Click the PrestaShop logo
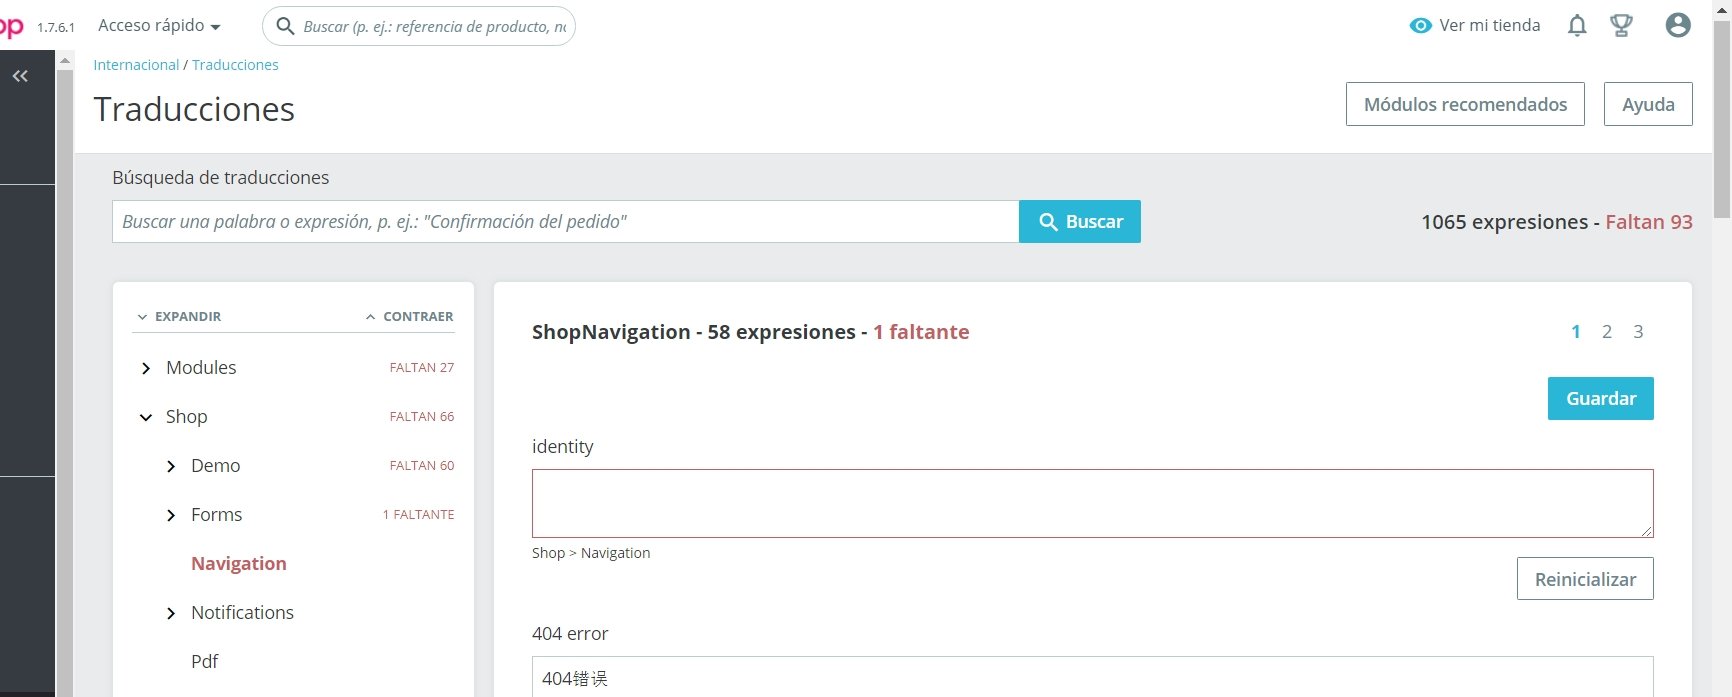The height and width of the screenshot is (697, 1732). coord(12,26)
